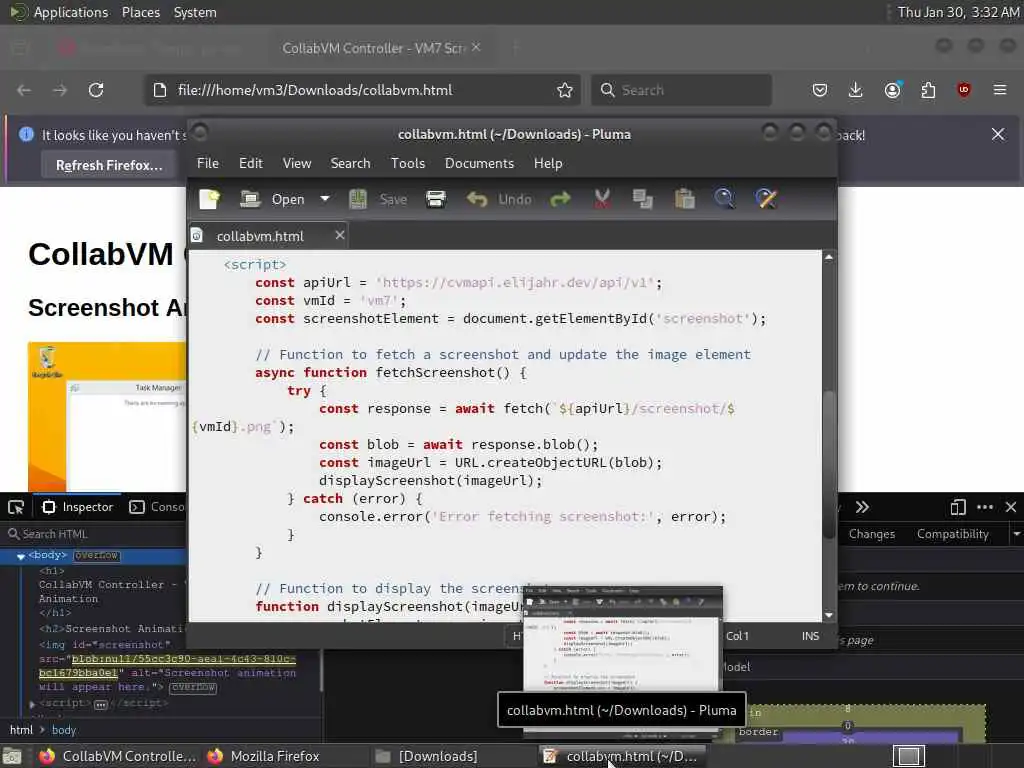Open the Help menu in Pluma
The image size is (1024, 768).
point(548,163)
